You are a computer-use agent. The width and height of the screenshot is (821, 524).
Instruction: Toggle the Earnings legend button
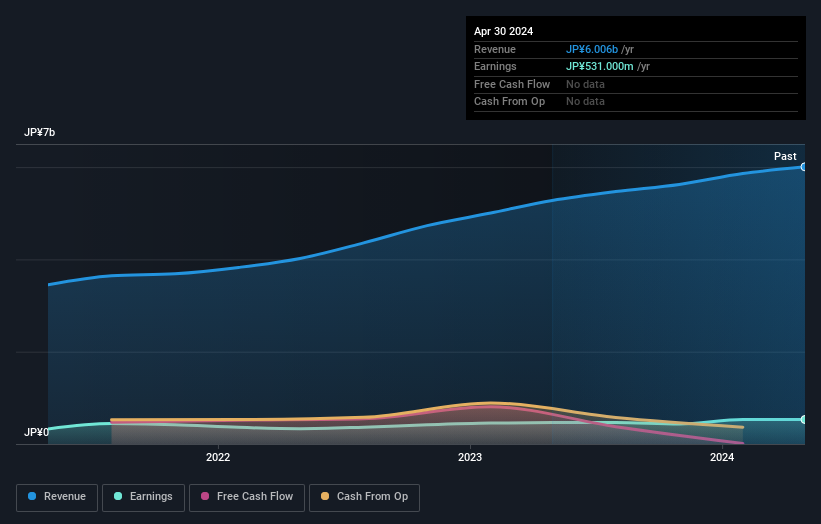(143, 497)
